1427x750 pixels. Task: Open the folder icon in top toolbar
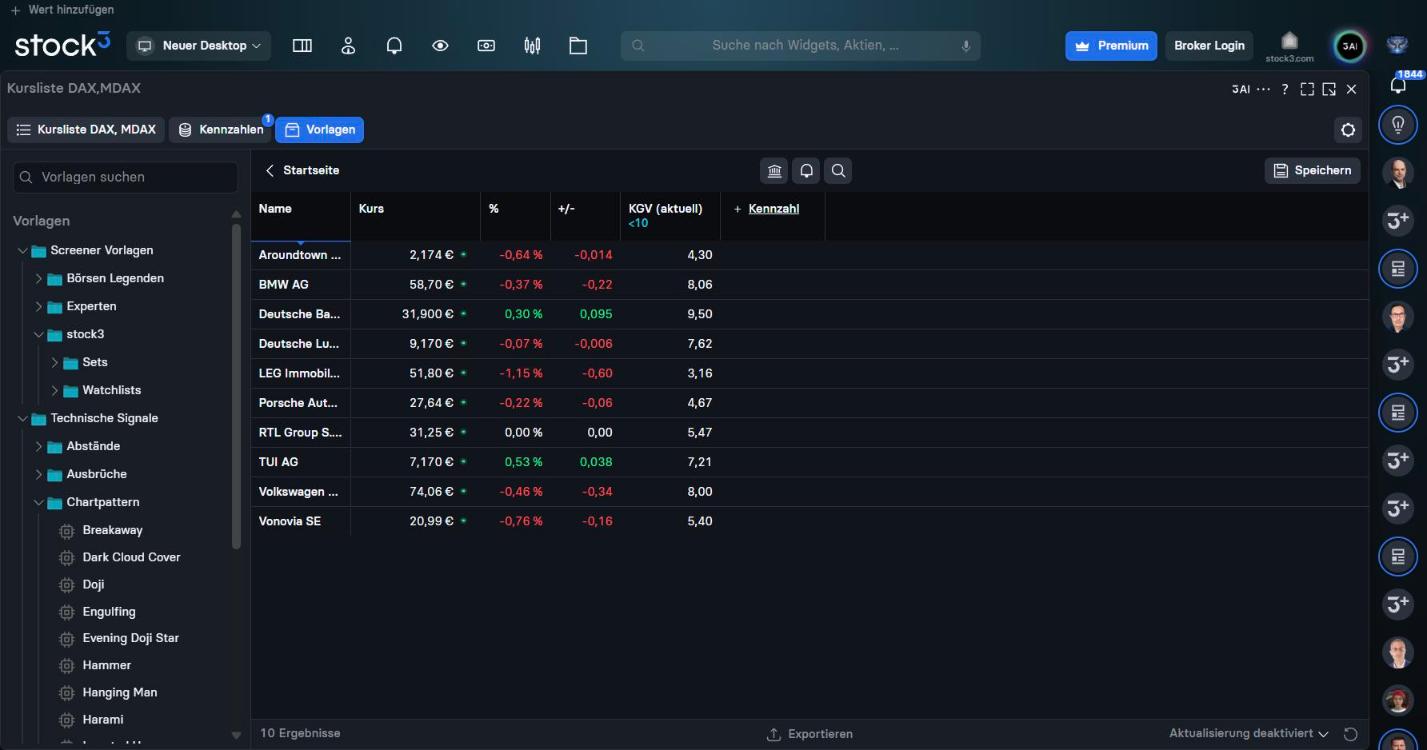click(578, 46)
